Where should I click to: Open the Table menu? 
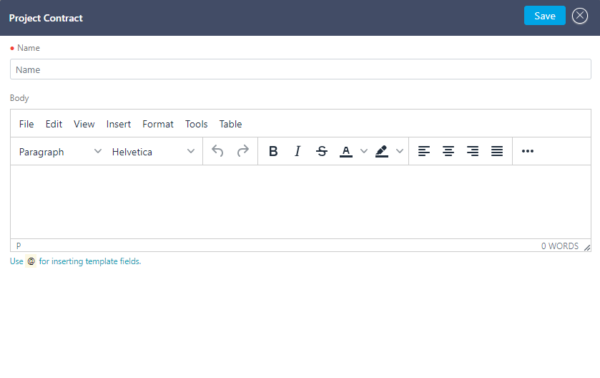click(x=230, y=124)
